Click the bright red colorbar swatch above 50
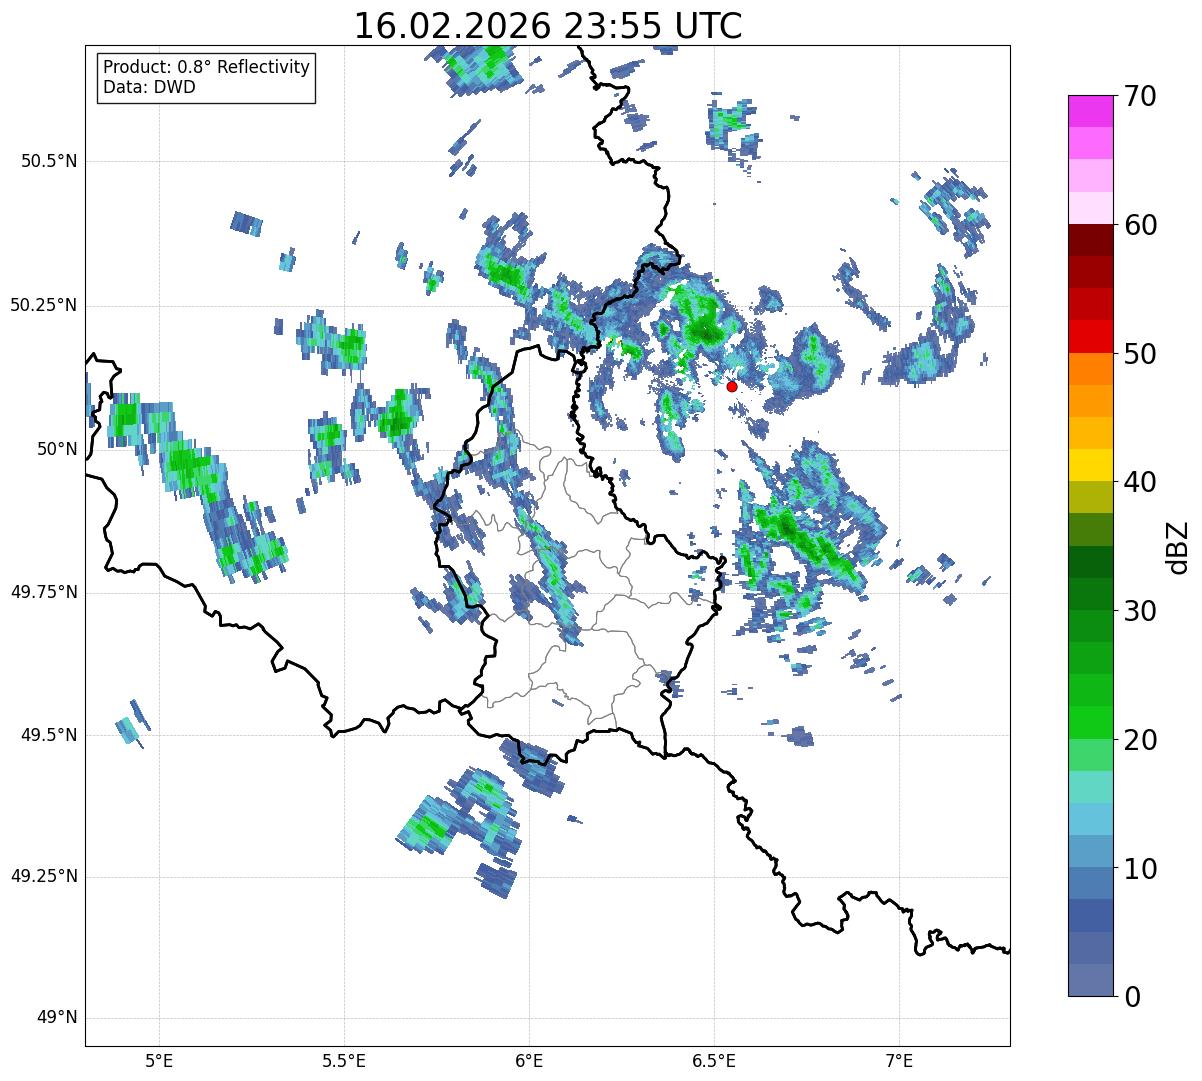The height and width of the screenshot is (1081, 1202). click(1091, 336)
